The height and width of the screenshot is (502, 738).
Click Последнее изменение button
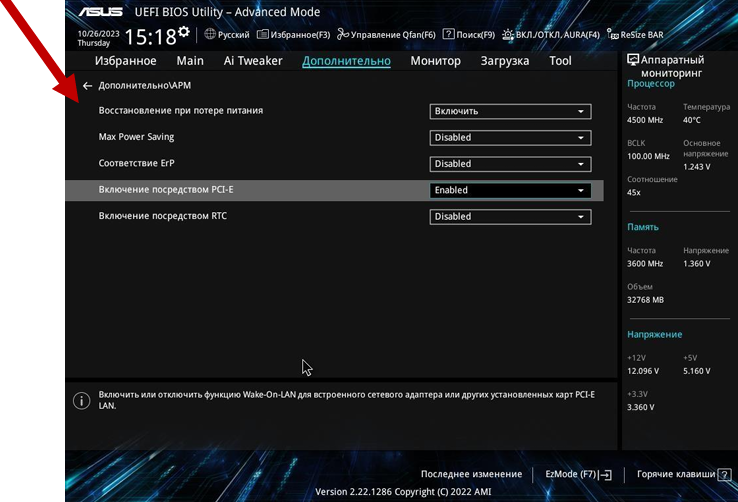pos(471,474)
